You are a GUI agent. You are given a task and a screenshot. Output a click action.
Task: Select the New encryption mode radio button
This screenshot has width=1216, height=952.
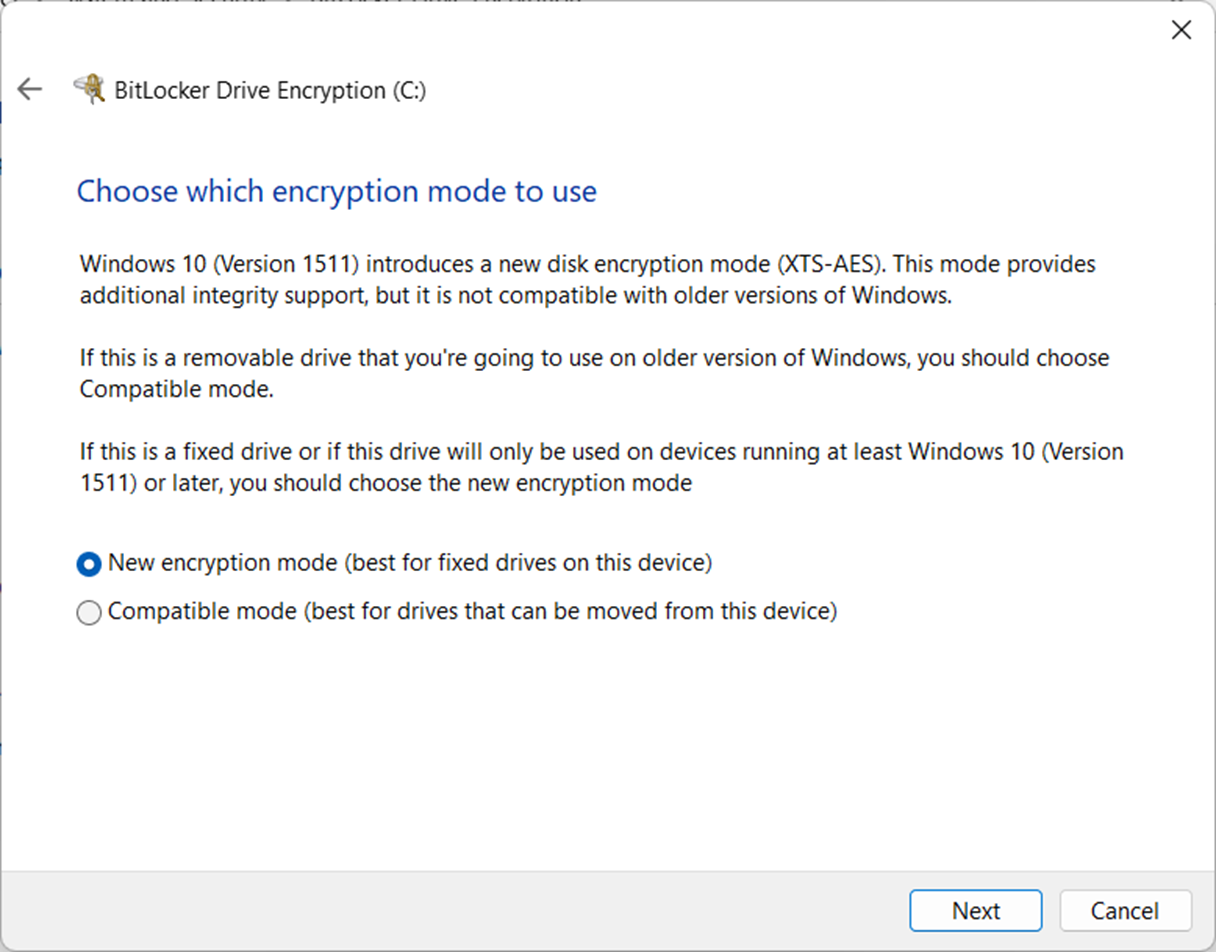[x=89, y=565]
